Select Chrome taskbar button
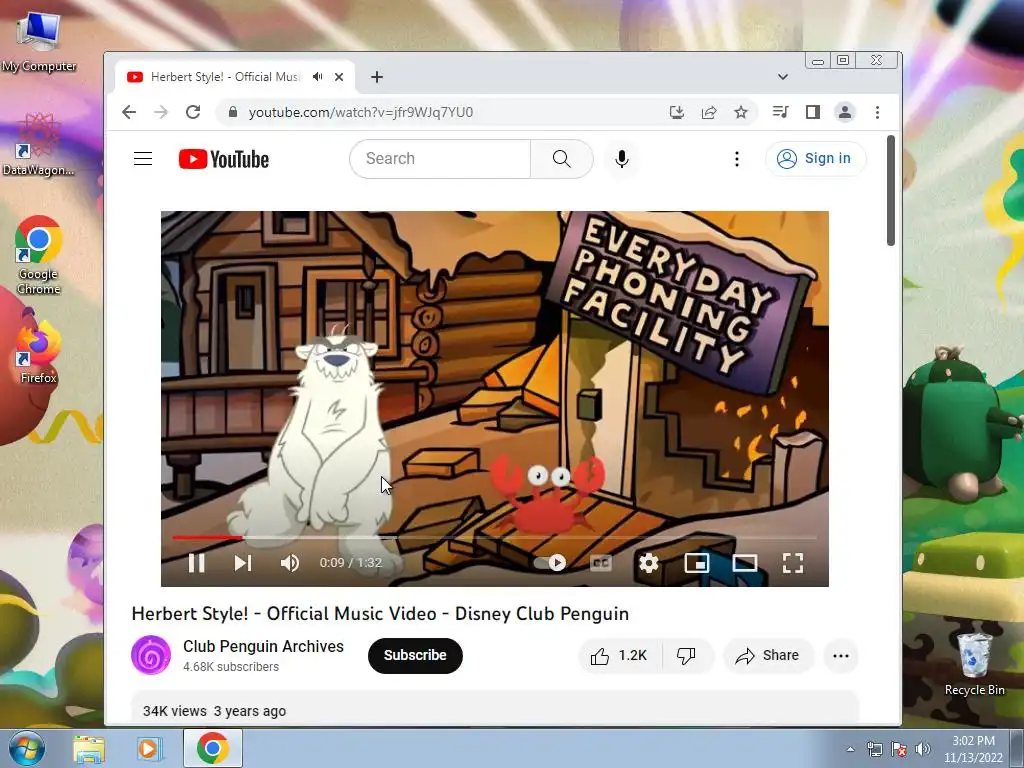1024x768 pixels. pos(213,748)
